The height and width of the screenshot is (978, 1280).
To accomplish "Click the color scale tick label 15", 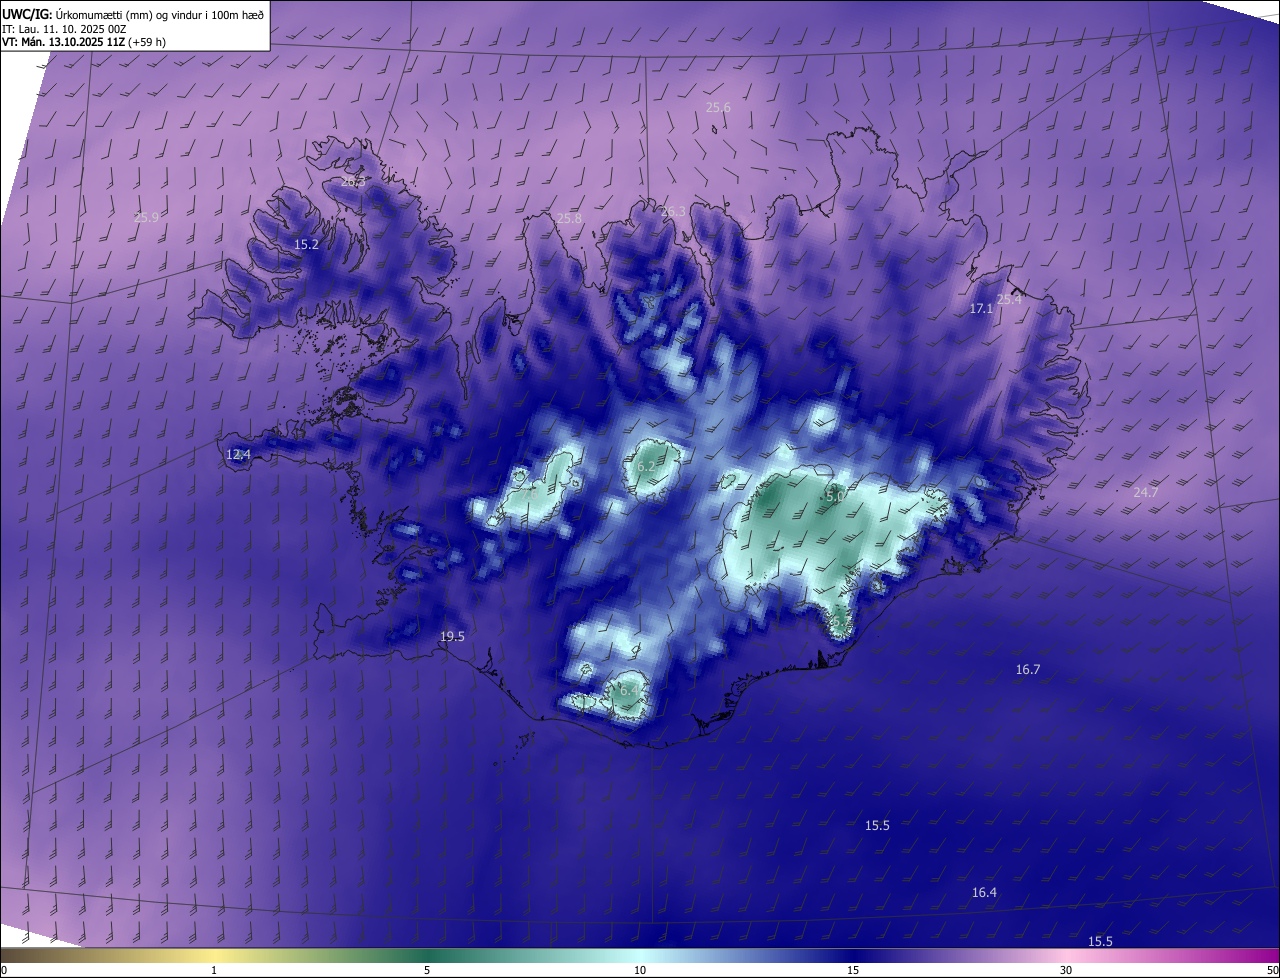I will (853, 970).
